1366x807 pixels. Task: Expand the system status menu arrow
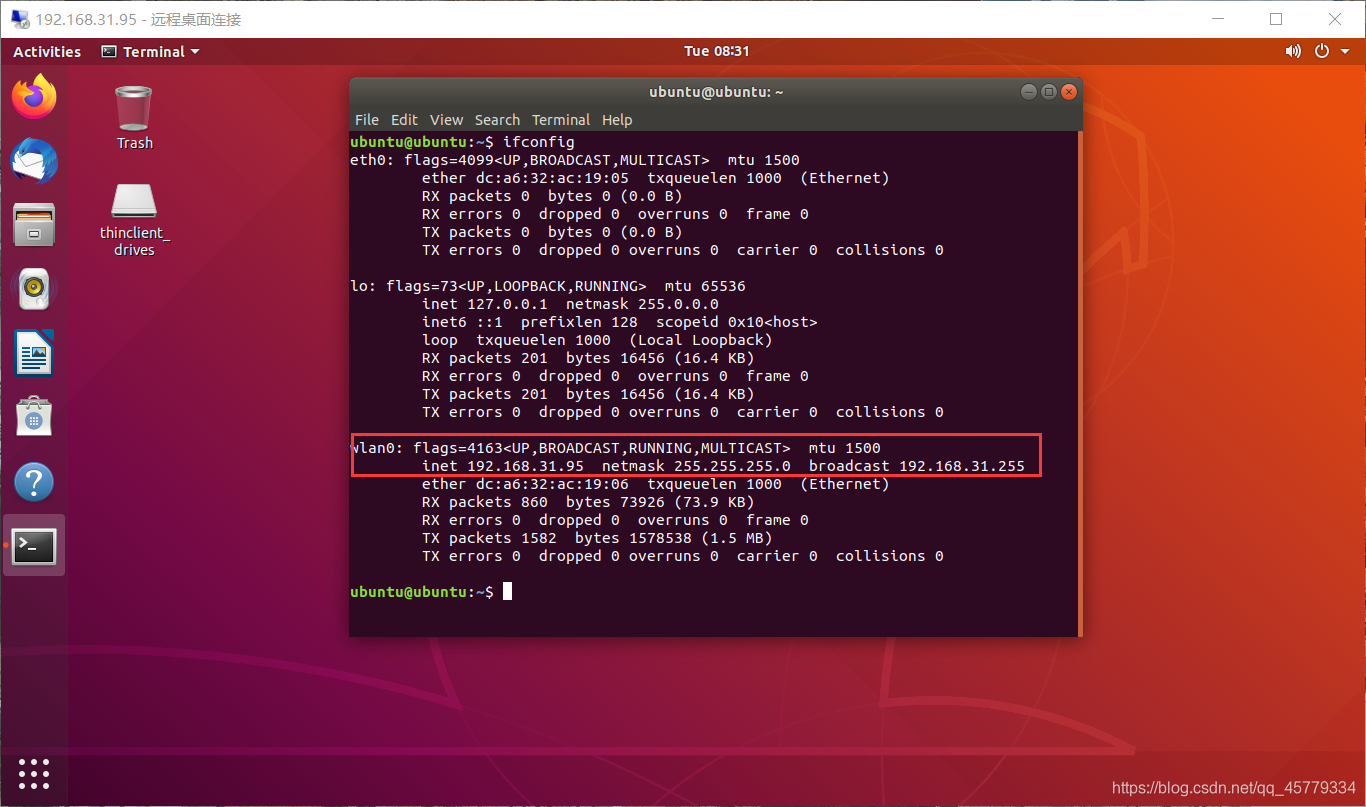coord(1343,51)
